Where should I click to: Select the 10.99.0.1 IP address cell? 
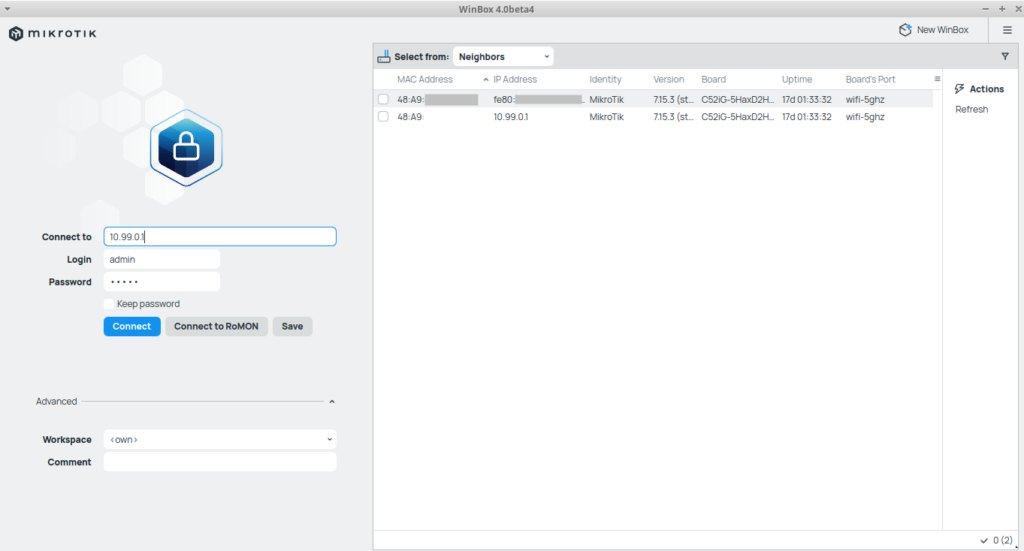511,117
